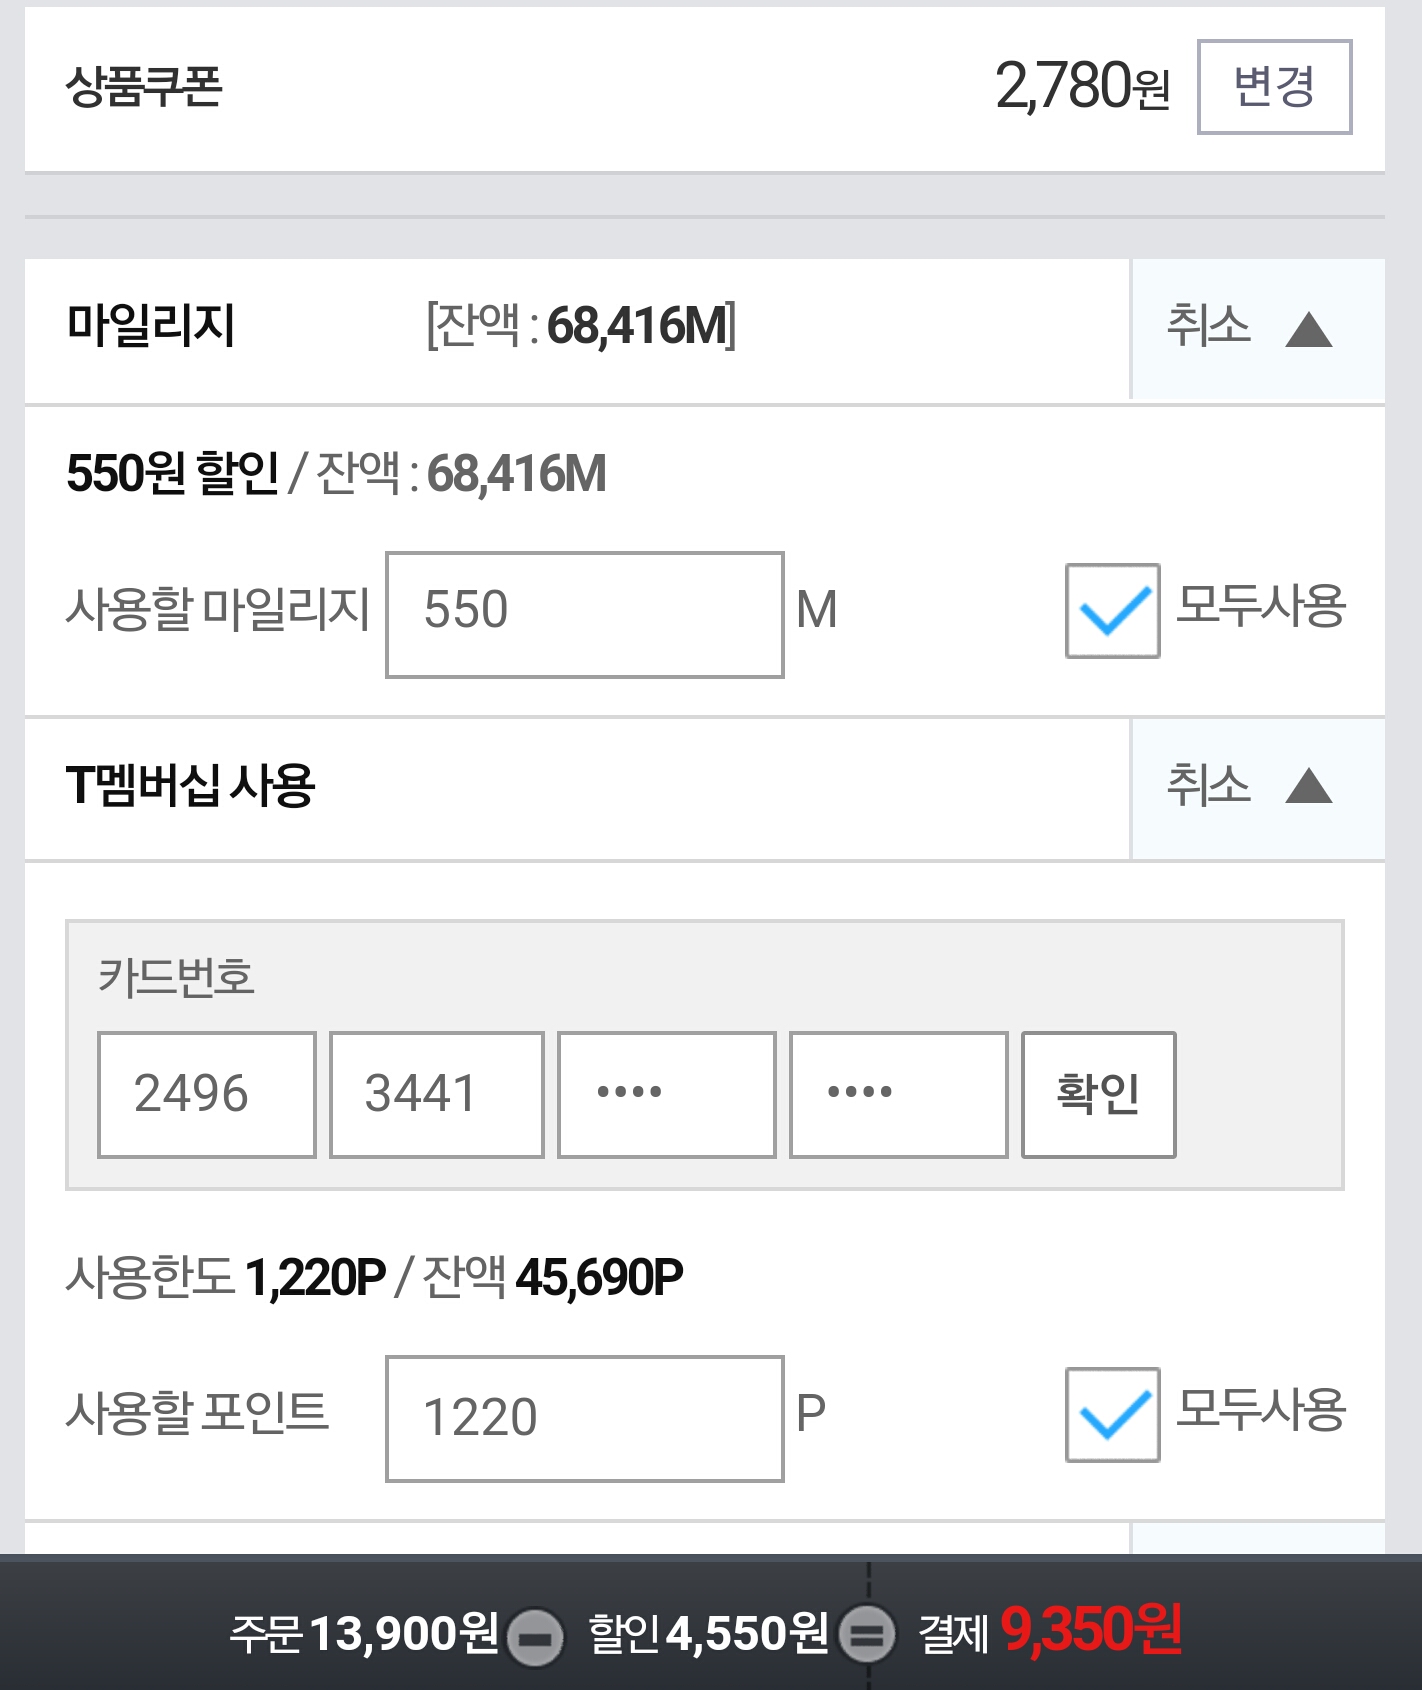The height and width of the screenshot is (1690, 1422).
Task: Tap the 변경 button for 상품쿠폰
Action: [1274, 87]
